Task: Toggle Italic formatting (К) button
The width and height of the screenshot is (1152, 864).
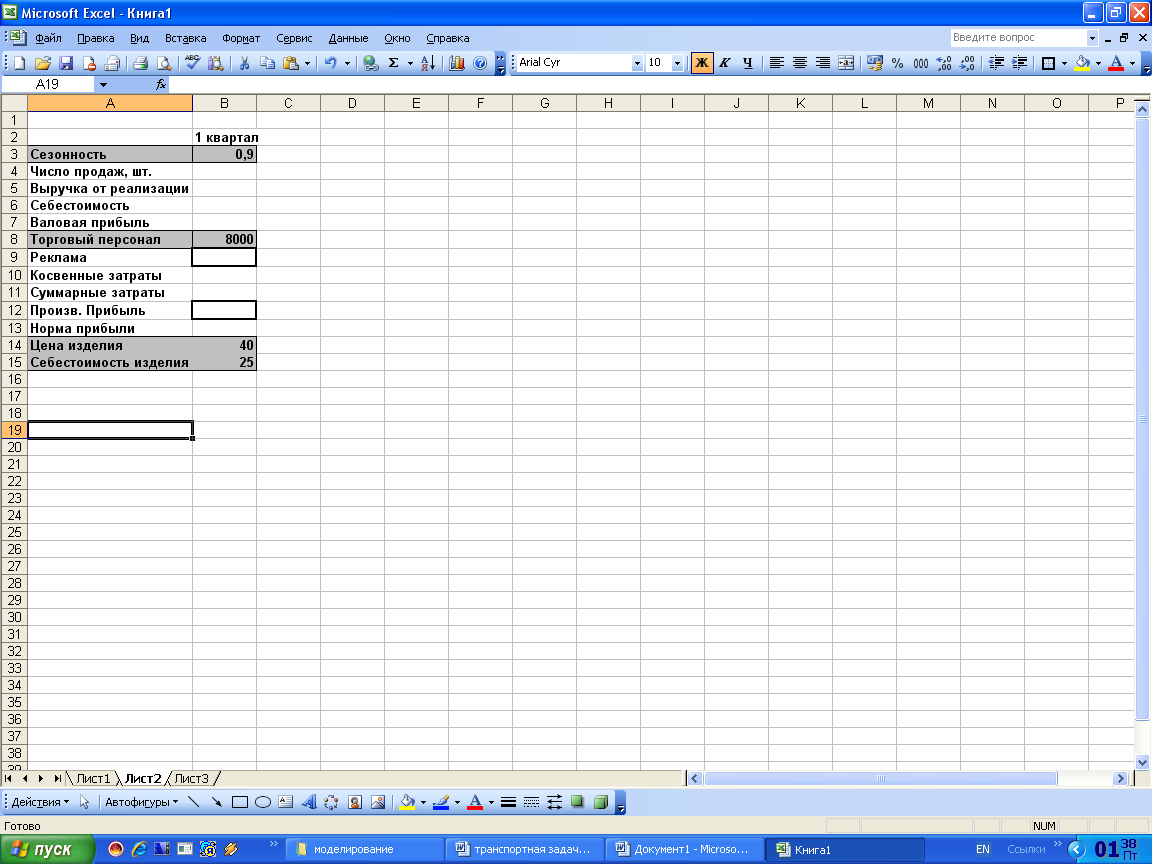Action: 724,63
